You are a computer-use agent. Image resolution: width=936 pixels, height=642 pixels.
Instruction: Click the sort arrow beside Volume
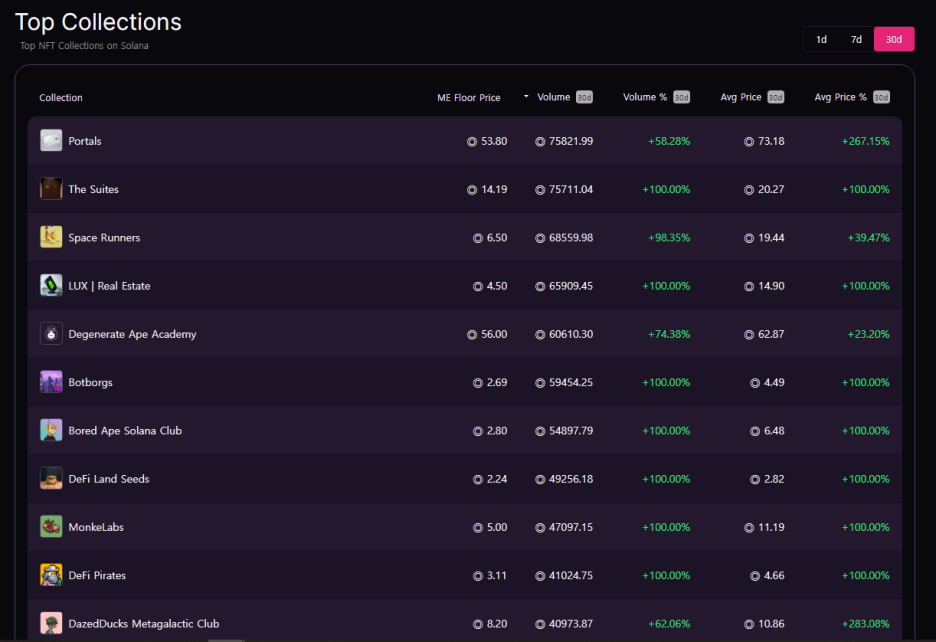point(526,96)
